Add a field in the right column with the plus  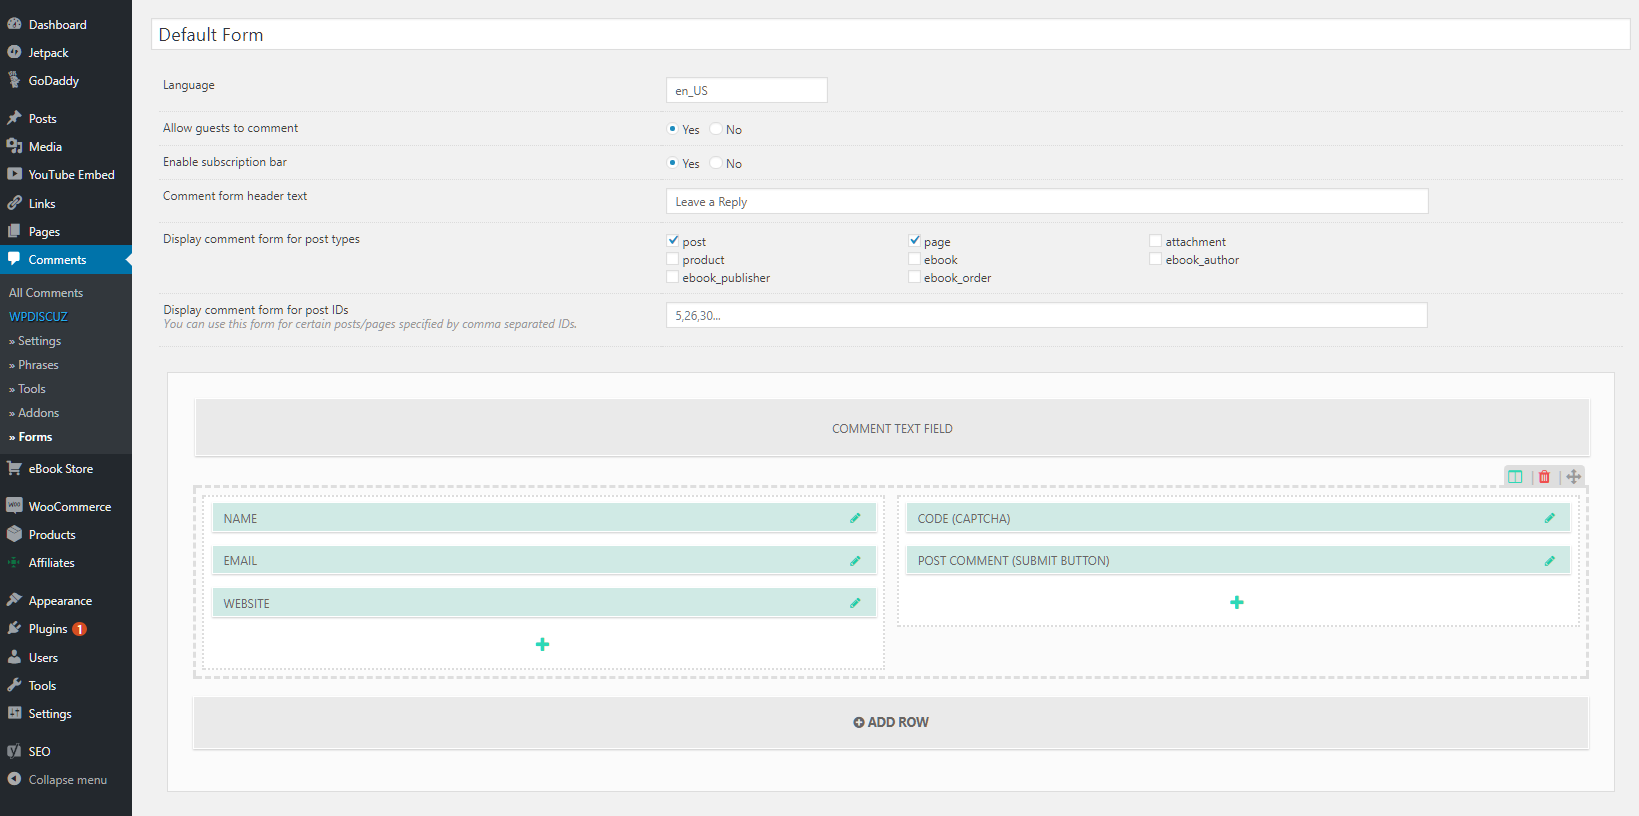pos(1237,603)
